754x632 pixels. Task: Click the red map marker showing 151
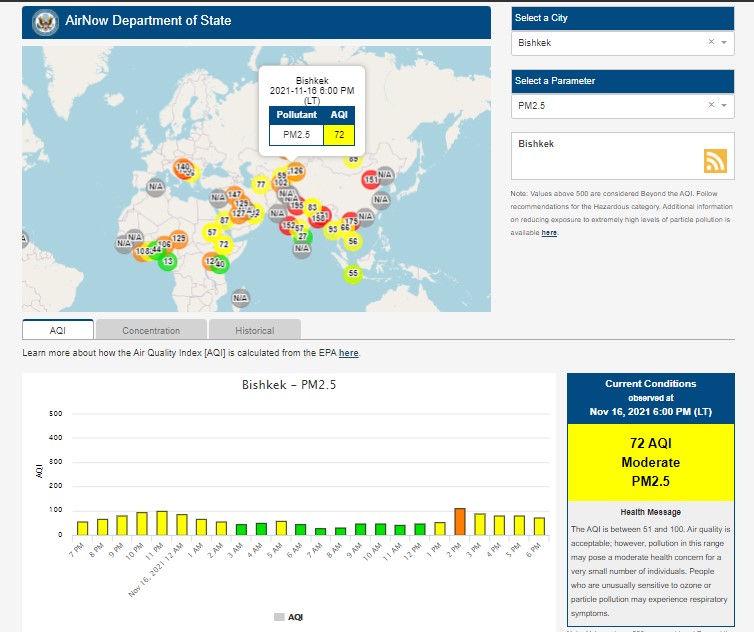pos(370,179)
